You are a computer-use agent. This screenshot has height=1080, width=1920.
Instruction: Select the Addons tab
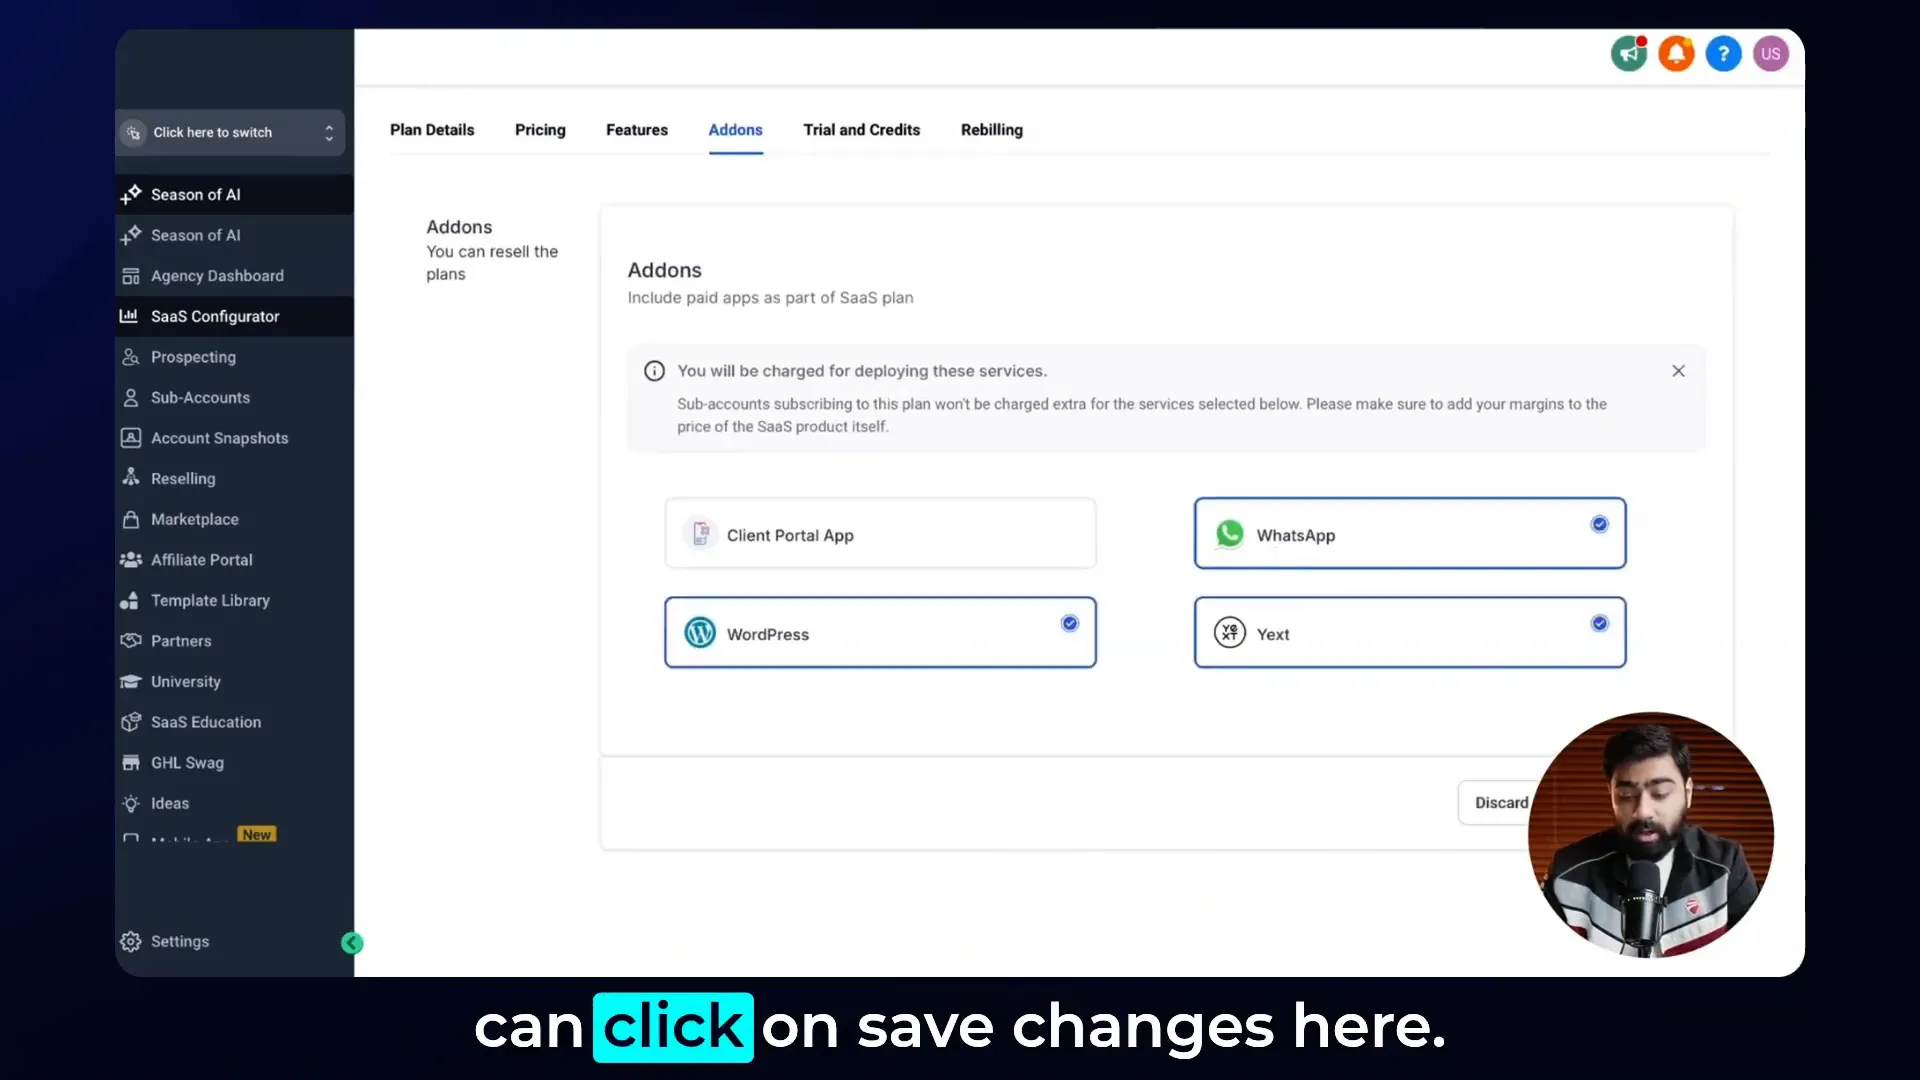click(x=735, y=130)
